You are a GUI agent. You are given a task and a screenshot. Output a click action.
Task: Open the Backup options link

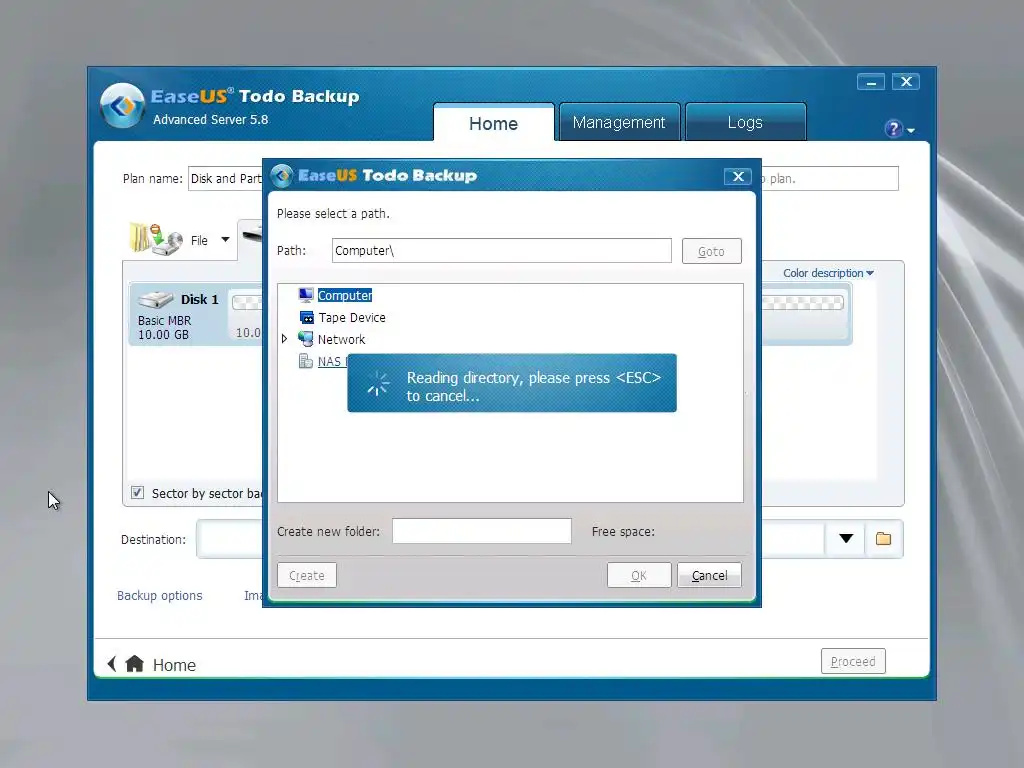(x=159, y=596)
